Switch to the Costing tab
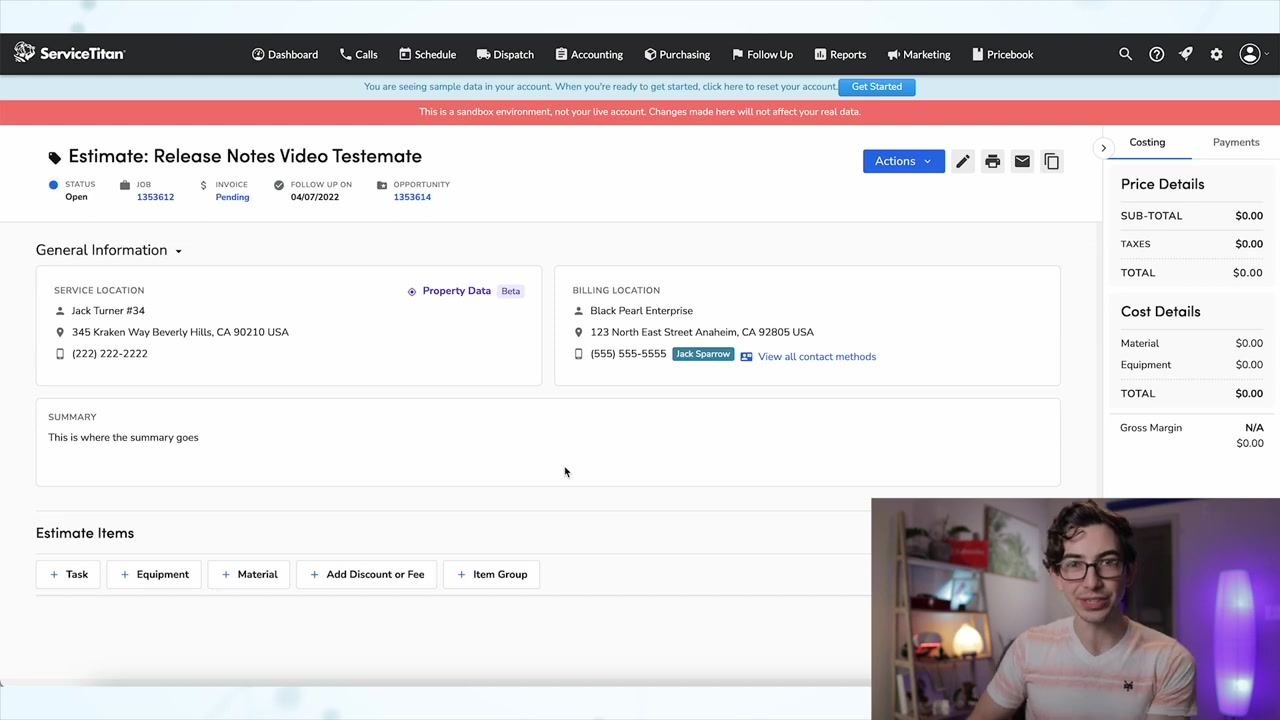 (x=1147, y=142)
